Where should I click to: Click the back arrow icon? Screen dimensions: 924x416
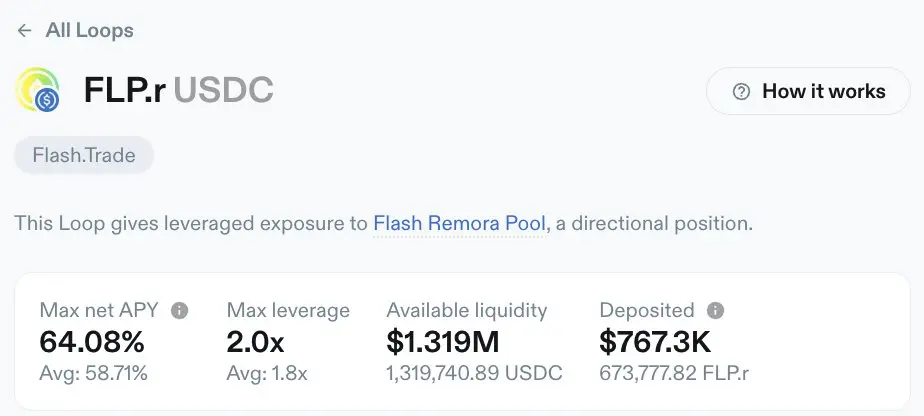click(24, 31)
